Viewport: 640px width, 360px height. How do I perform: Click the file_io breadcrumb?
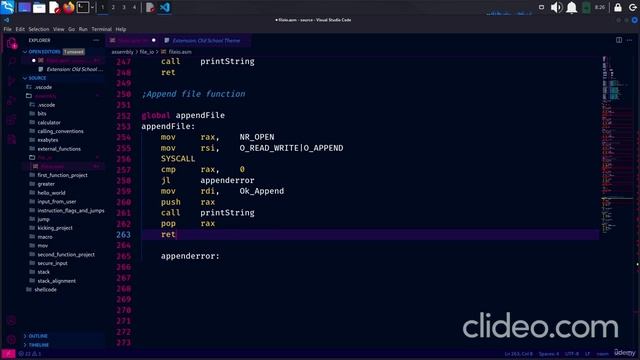[x=147, y=52]
